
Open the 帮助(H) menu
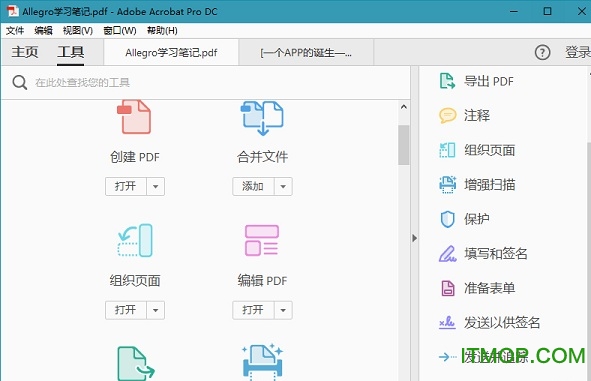point(162,31)
